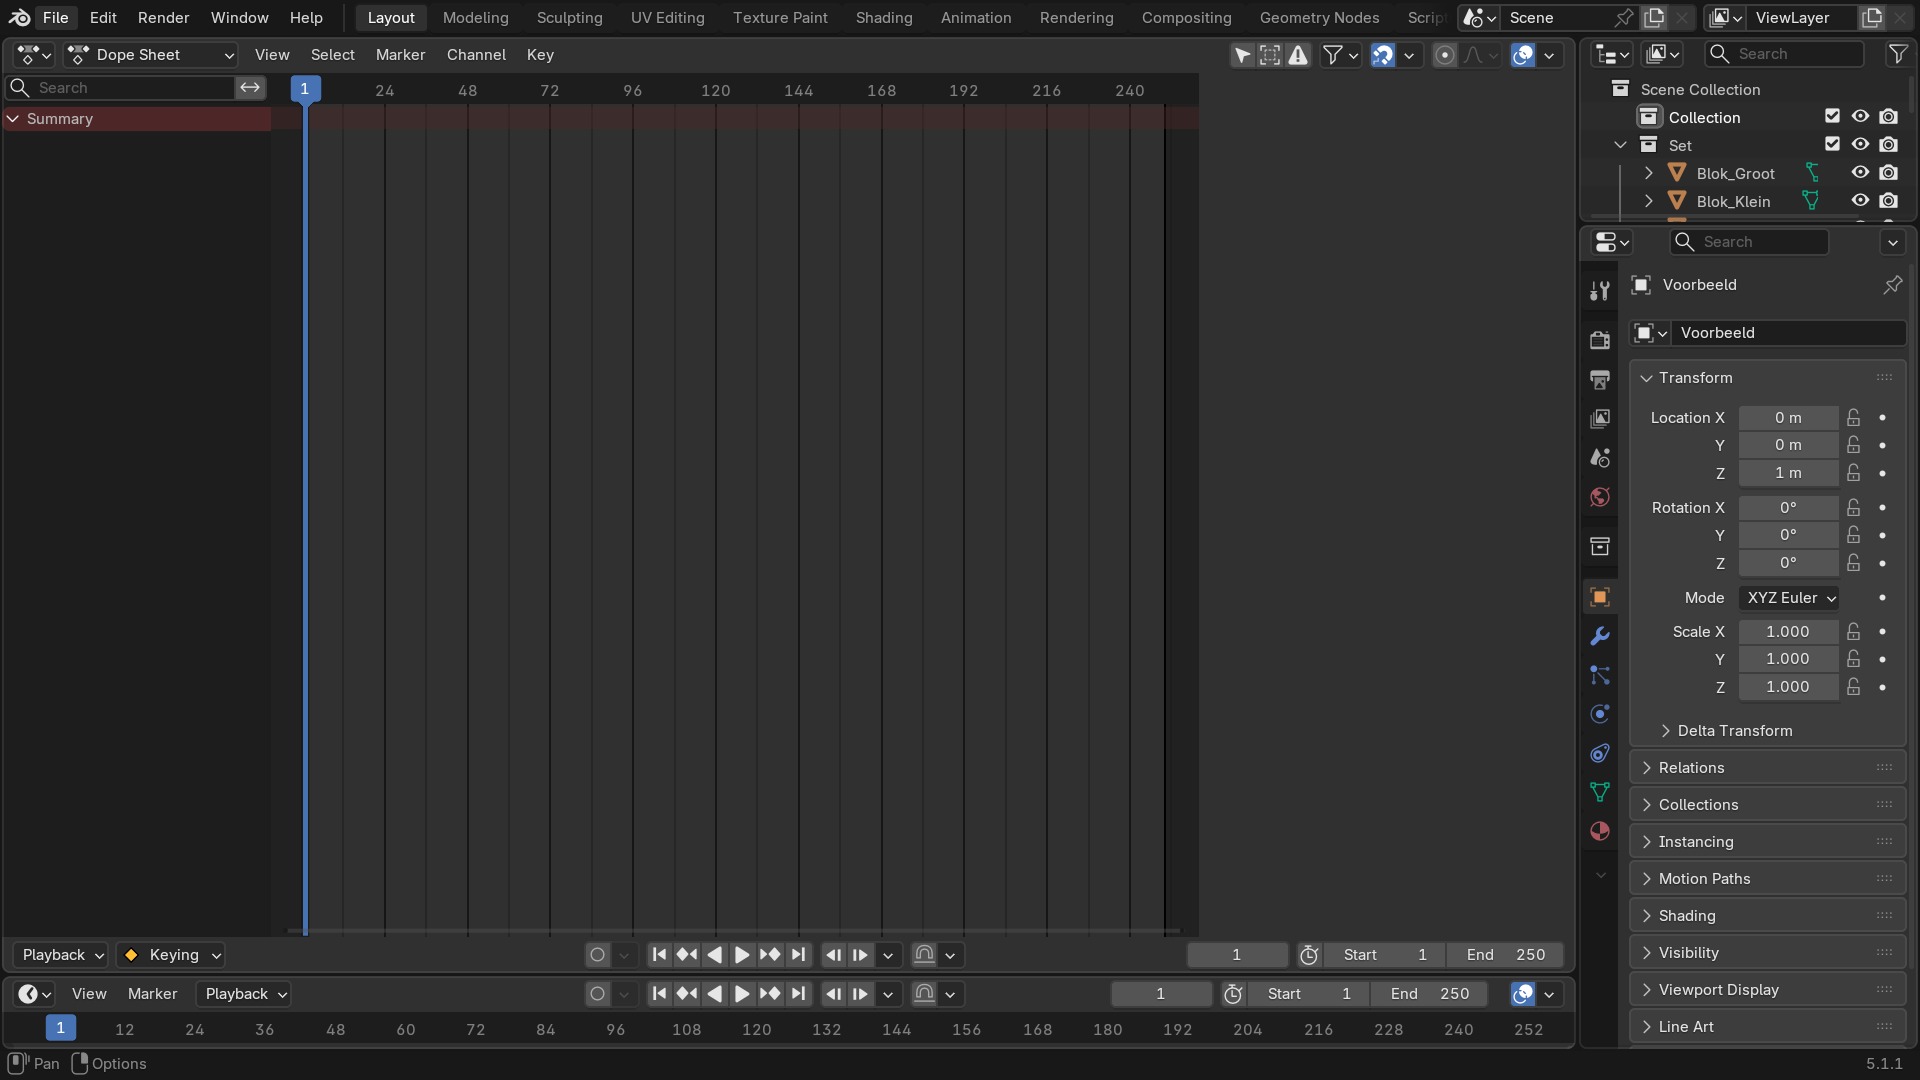The image size is (1920, 1080).
Task: Open the Render properties tab
Action: (x=1600, y=340)
